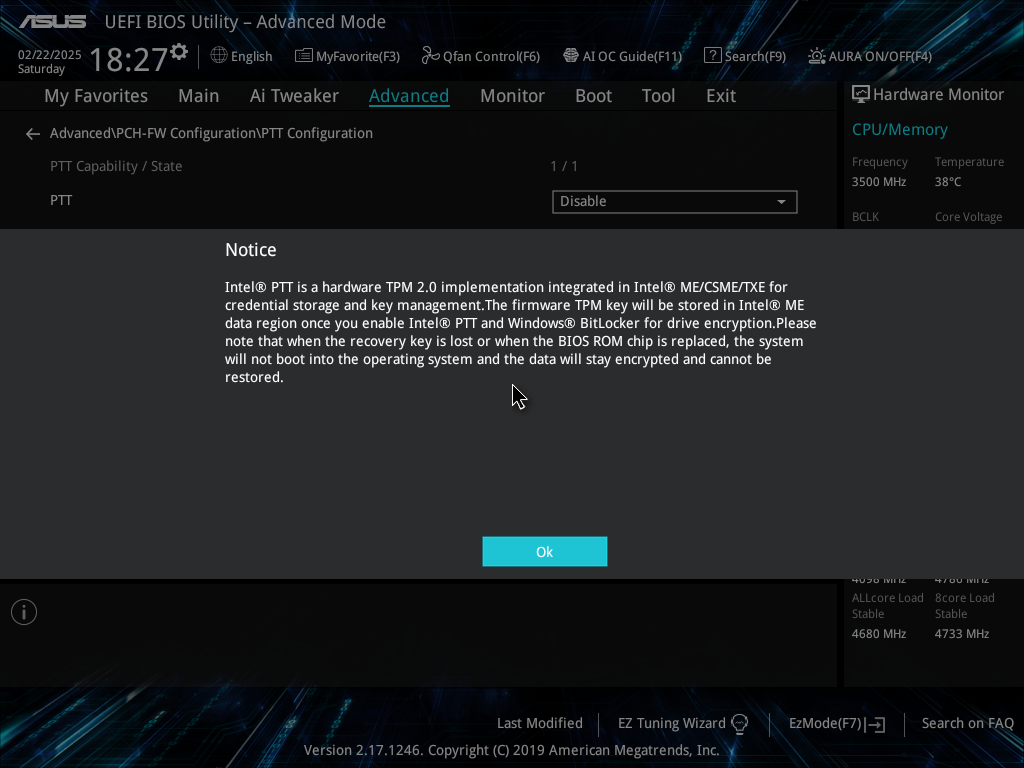Viewport: 1024px width, 768px height.
Task: Click the Hardware Monitor panel icon
Action: coord(861,95)
